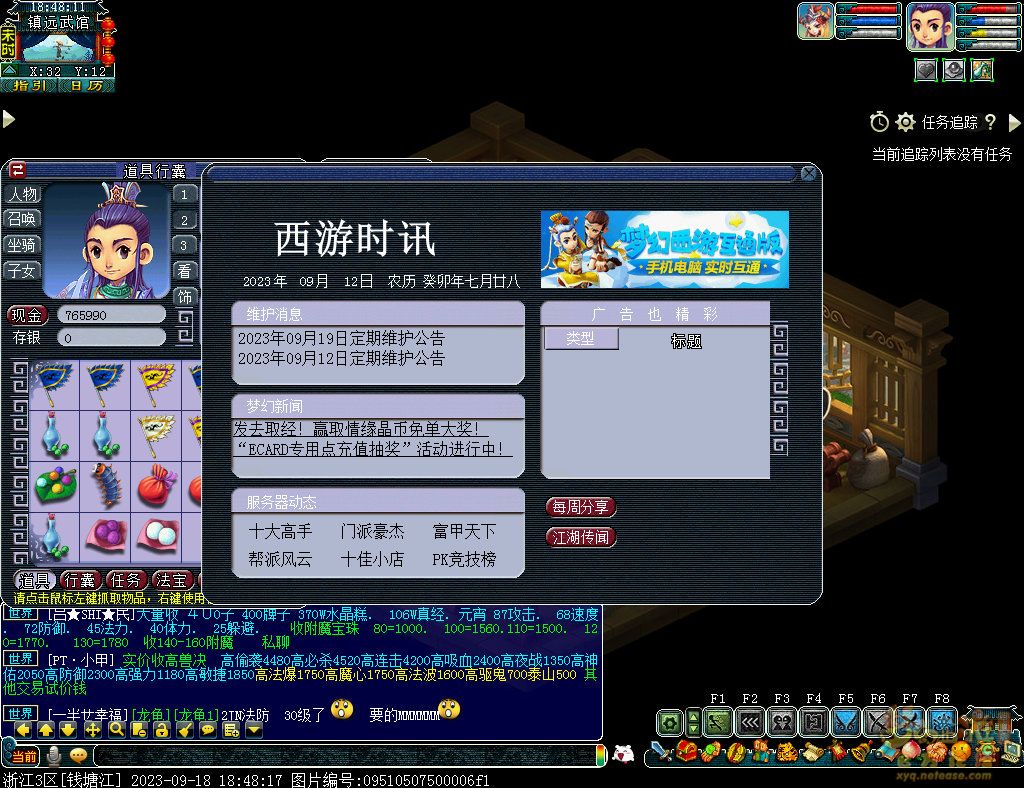
Task: Select inventory page 3 button
Action: tap(184, 245)
